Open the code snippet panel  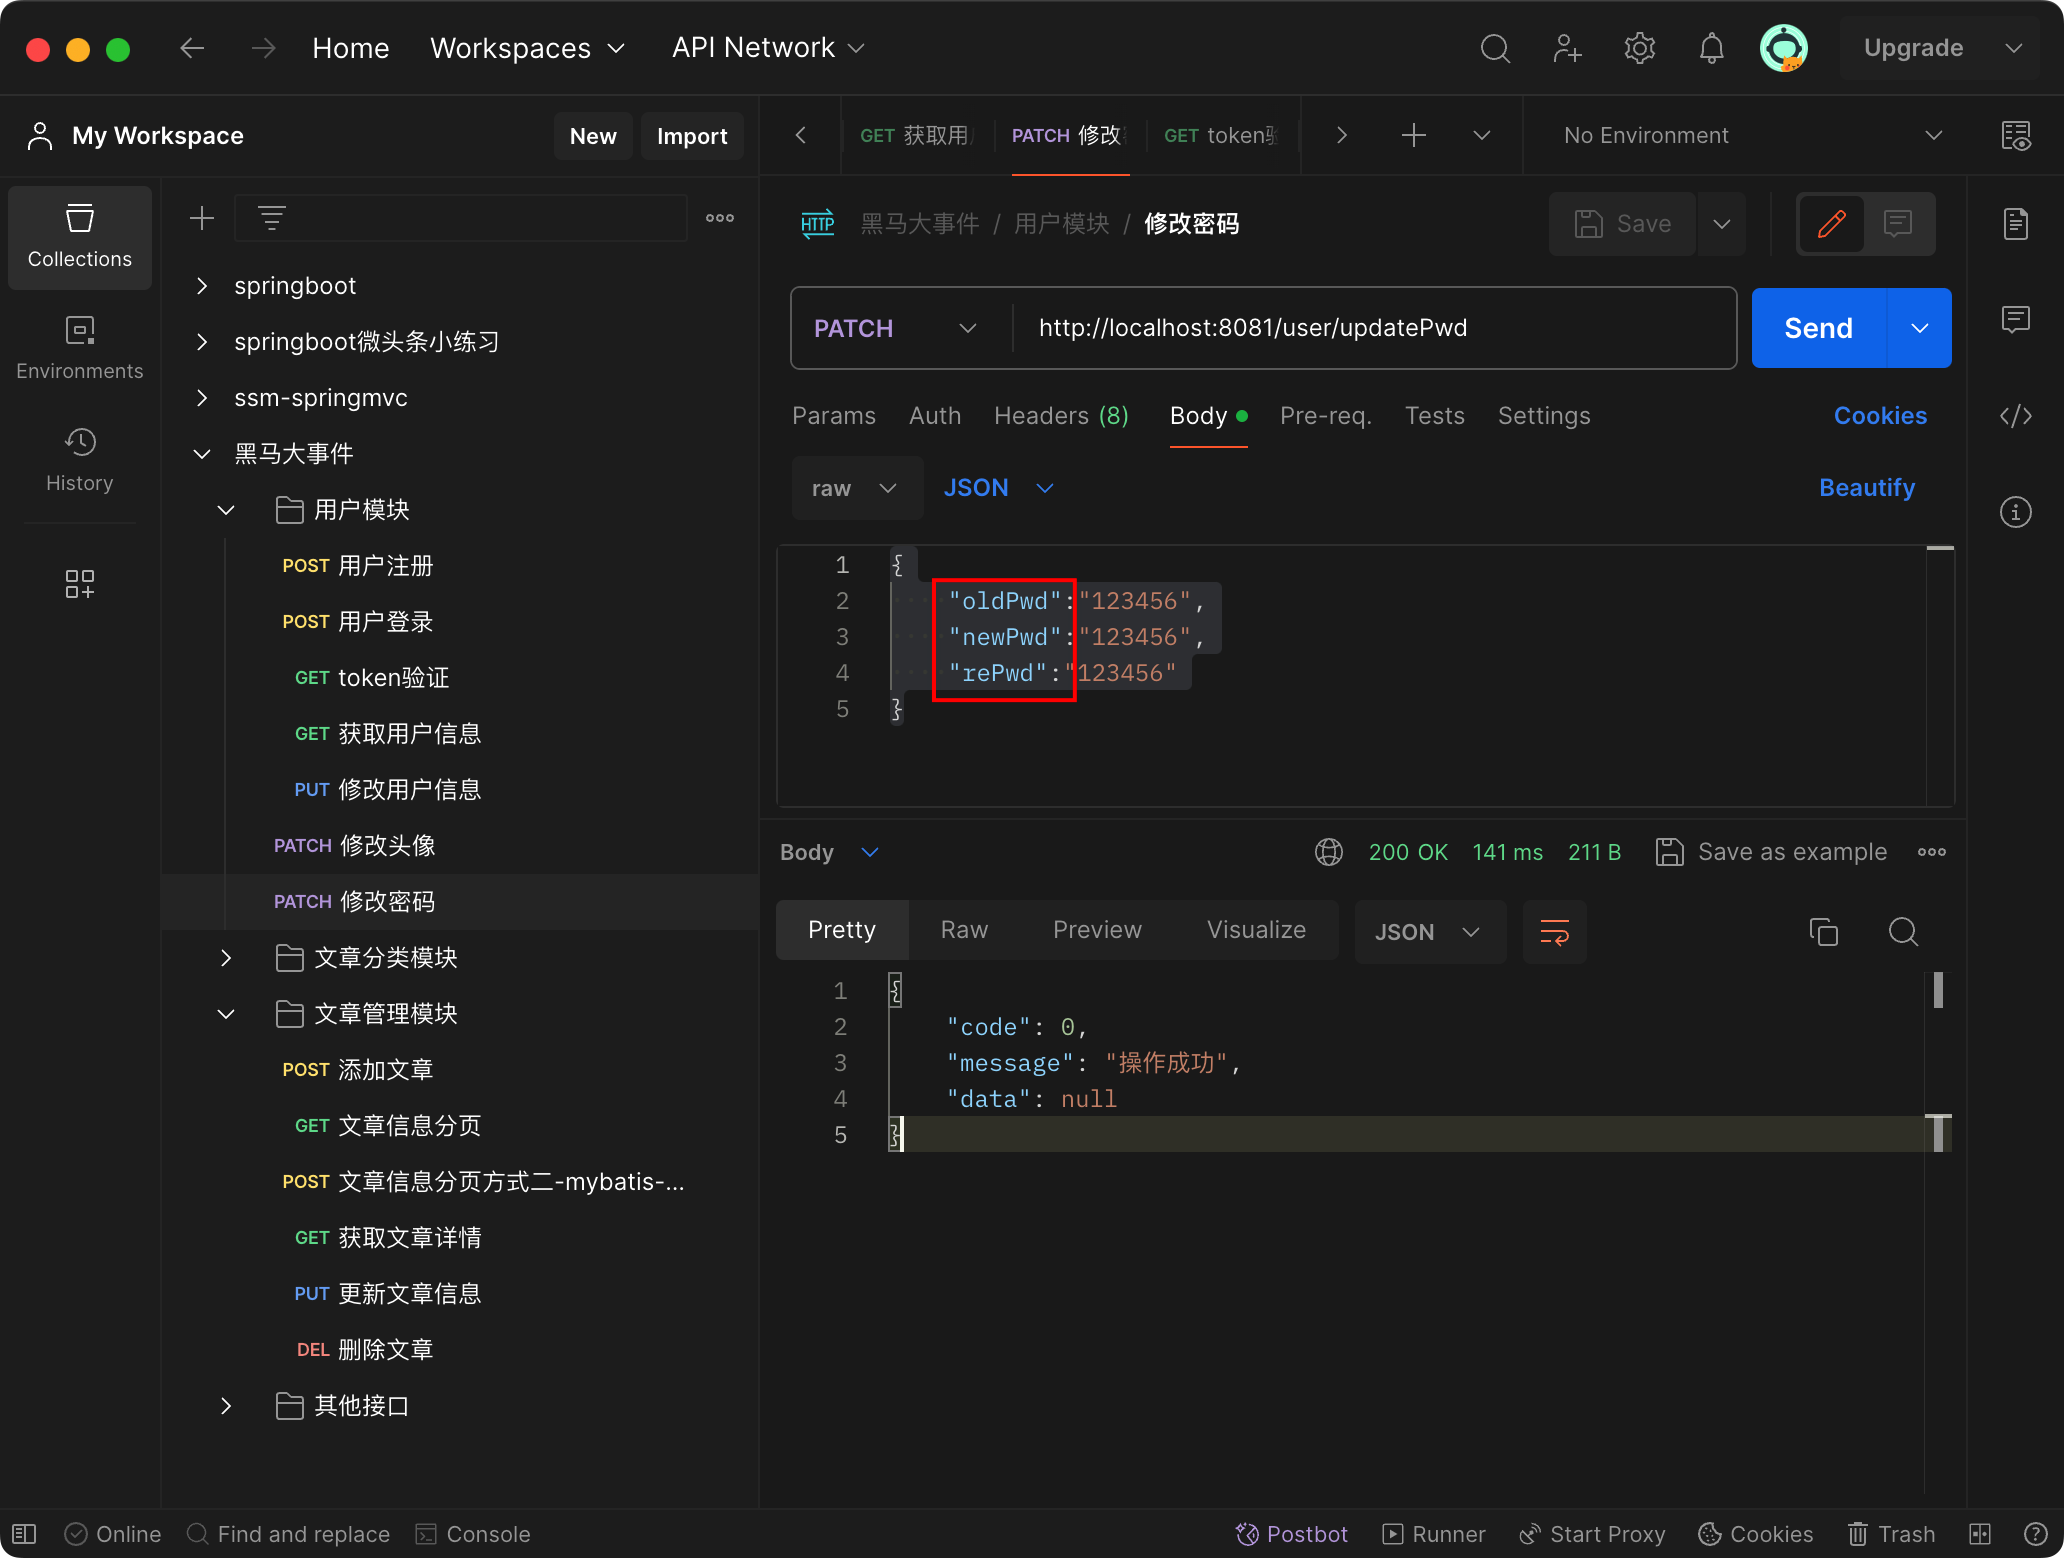point(2015,416)
